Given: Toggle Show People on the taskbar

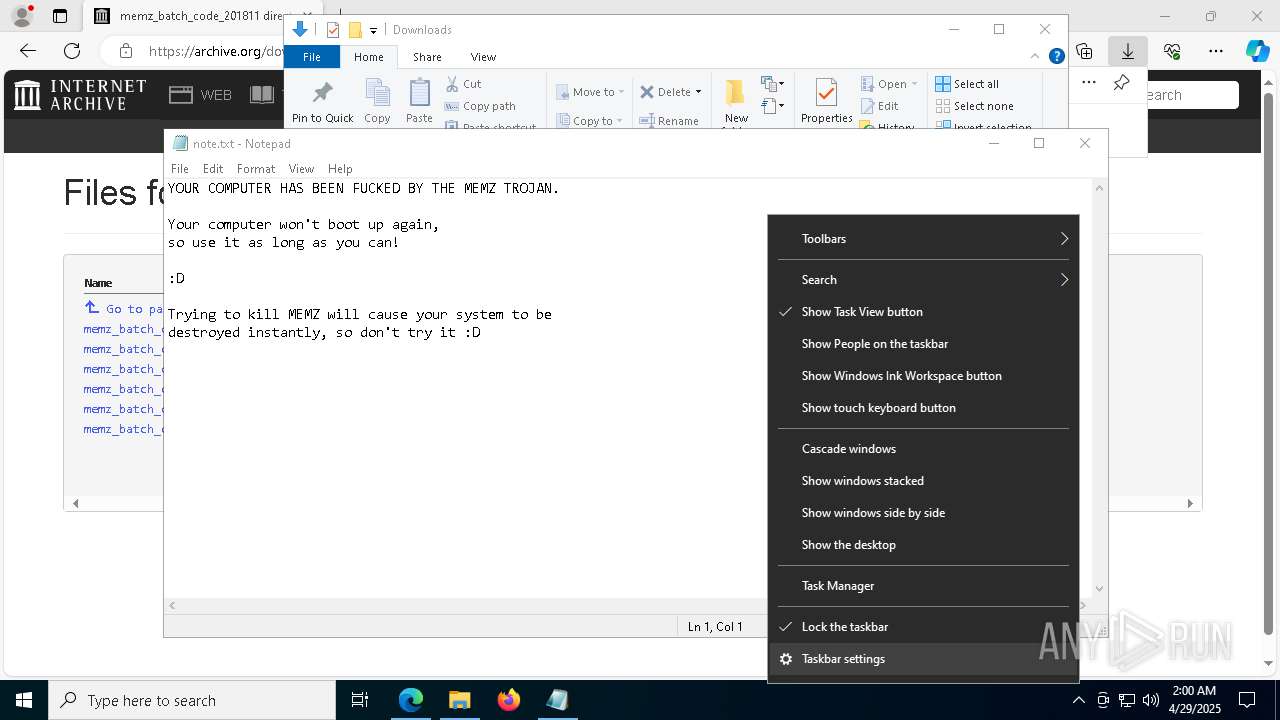Looking at the screenshot, I should (x=923, y=344).
